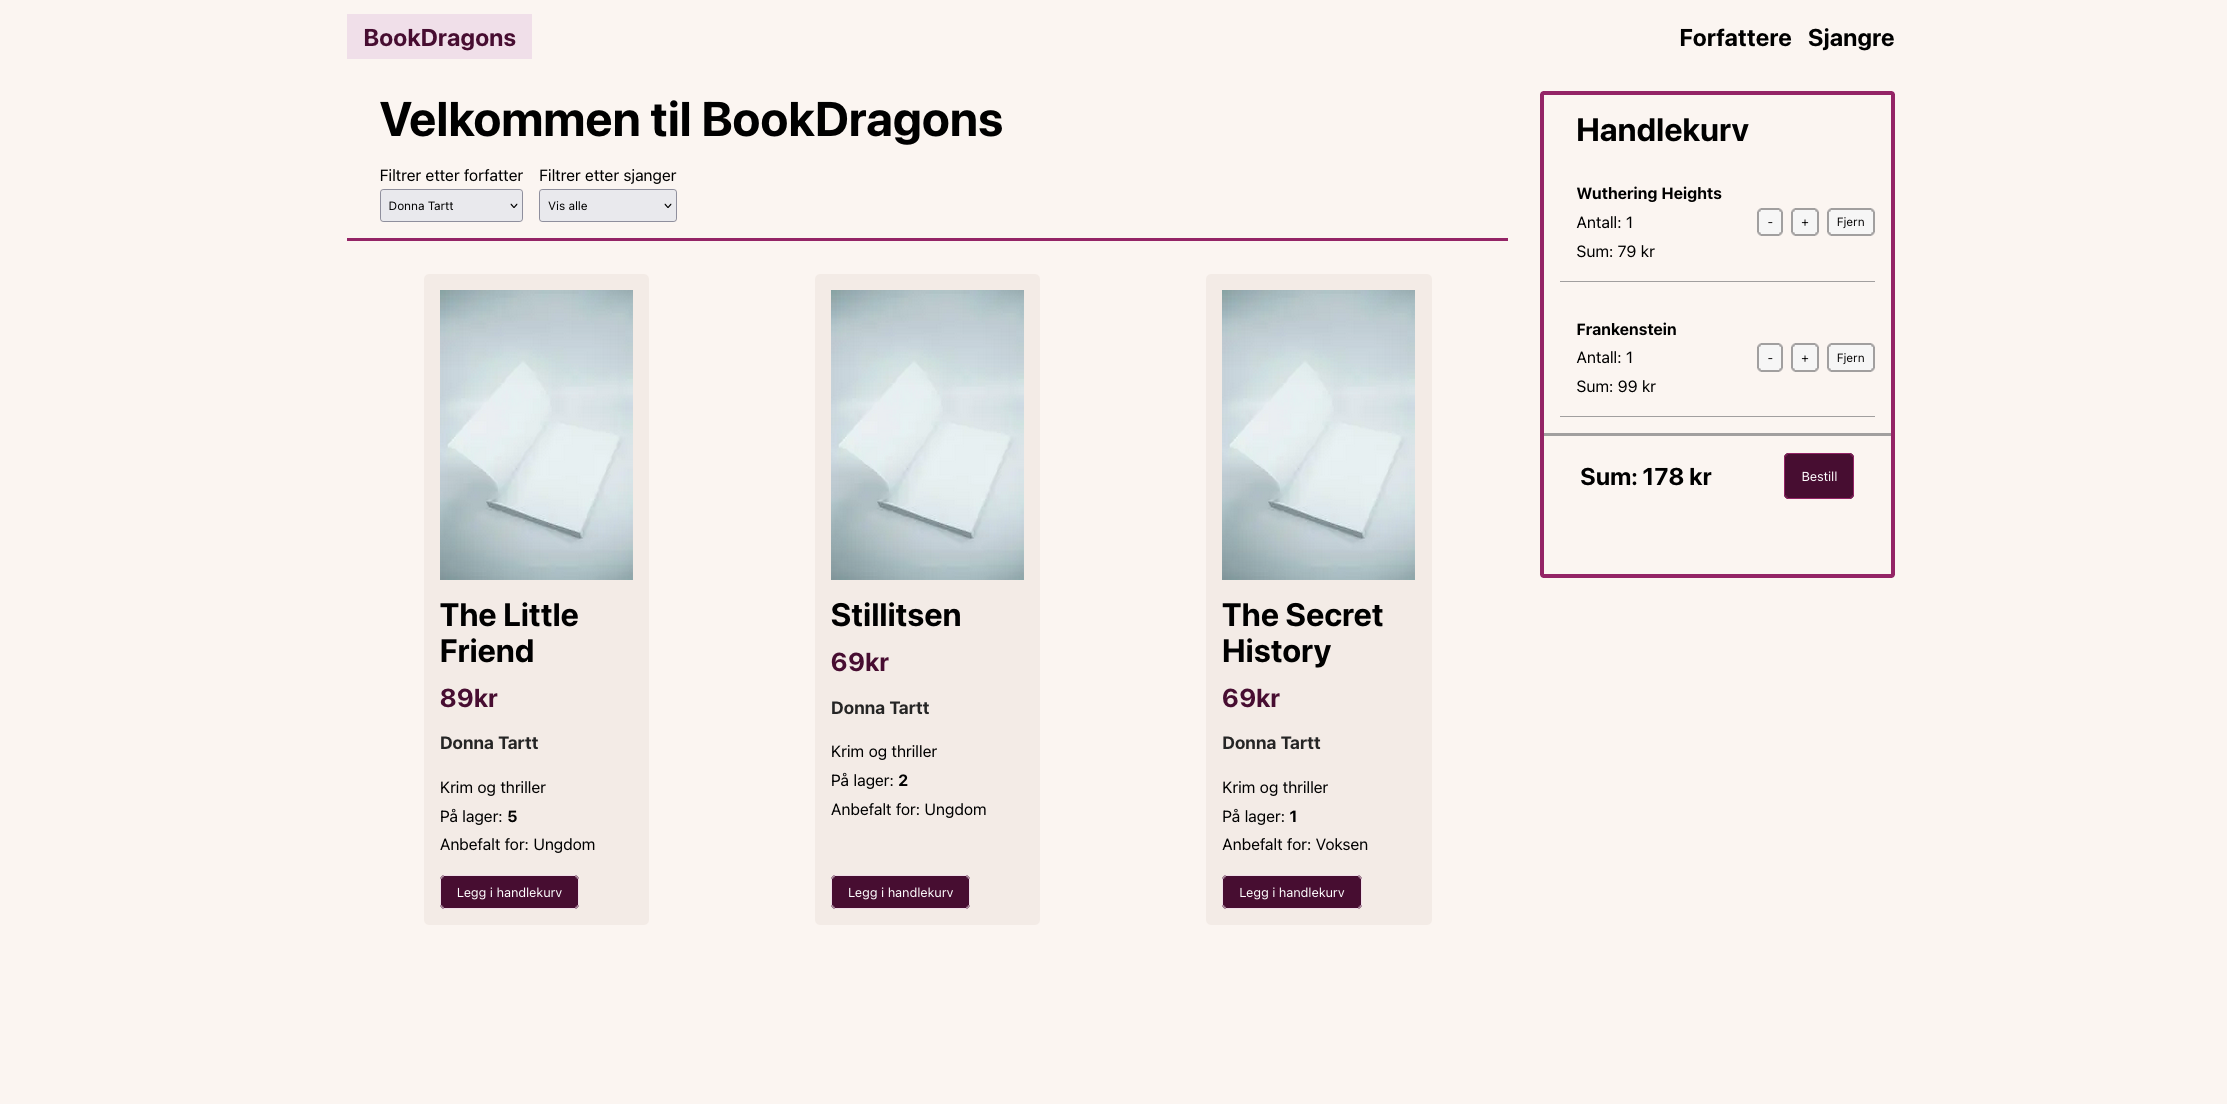Increase Wuthering Heights quantity with plus button
The height and width of the screenshot is (1104, 2227).
(x=1804, y=222)
